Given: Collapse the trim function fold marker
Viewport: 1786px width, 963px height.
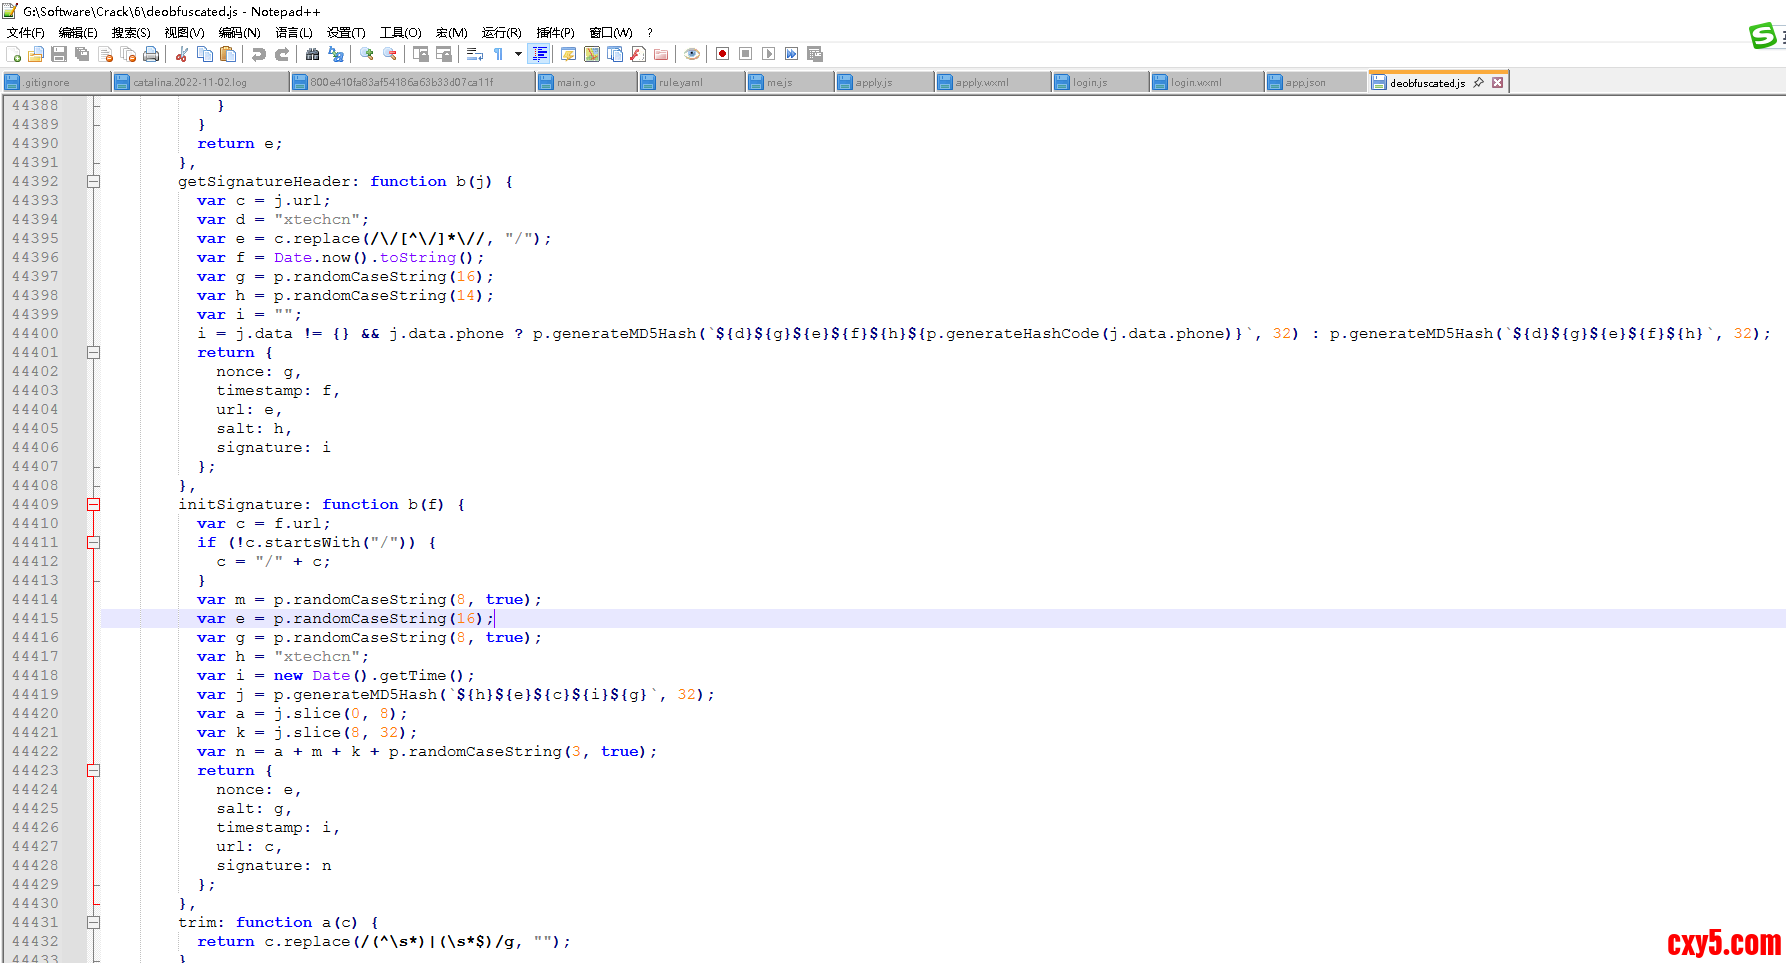Looking at the screenshot, I should pos(93,923).
